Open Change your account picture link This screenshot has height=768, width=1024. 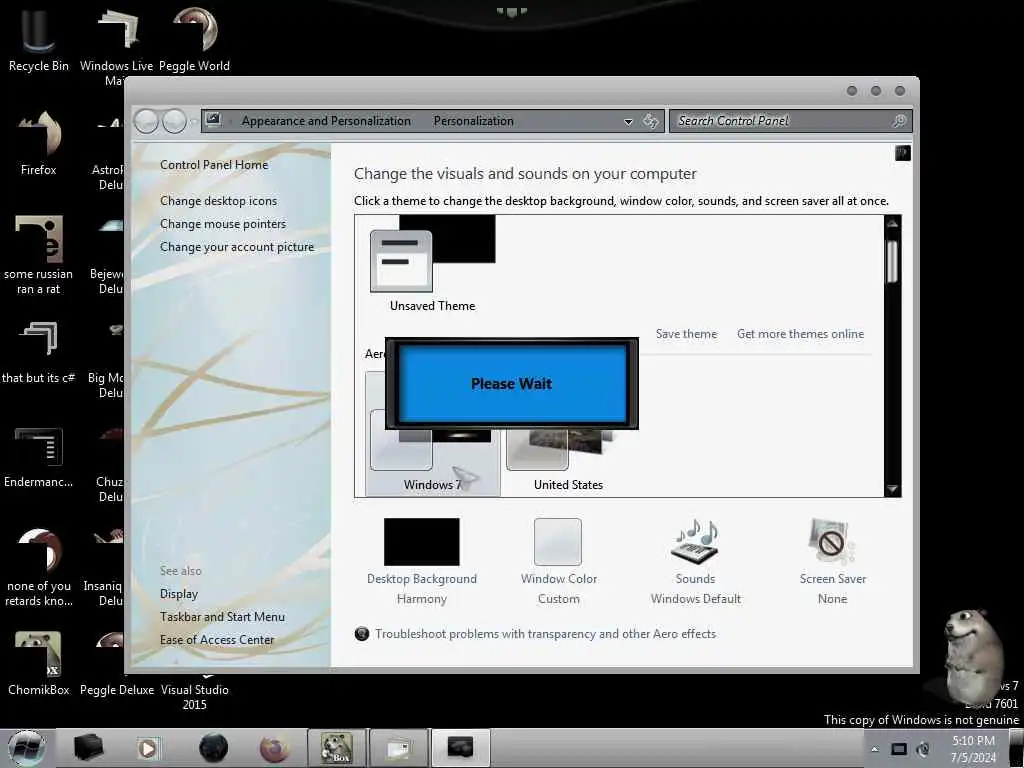236,247
